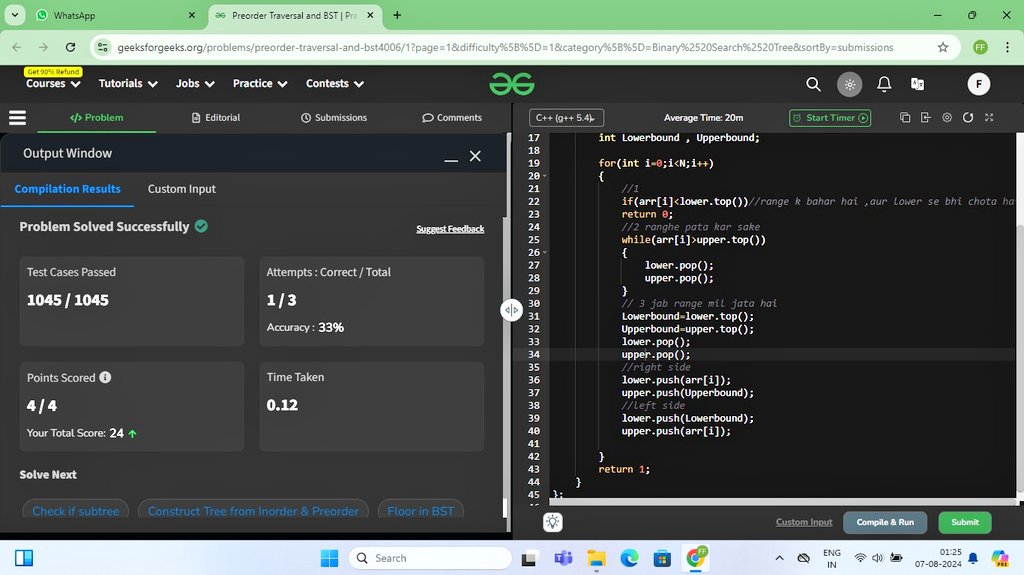The height and width of the screenshot is (575, 1024).
Task: Toggle the light/dark theme sun icon
Action: tap(850, 84)
